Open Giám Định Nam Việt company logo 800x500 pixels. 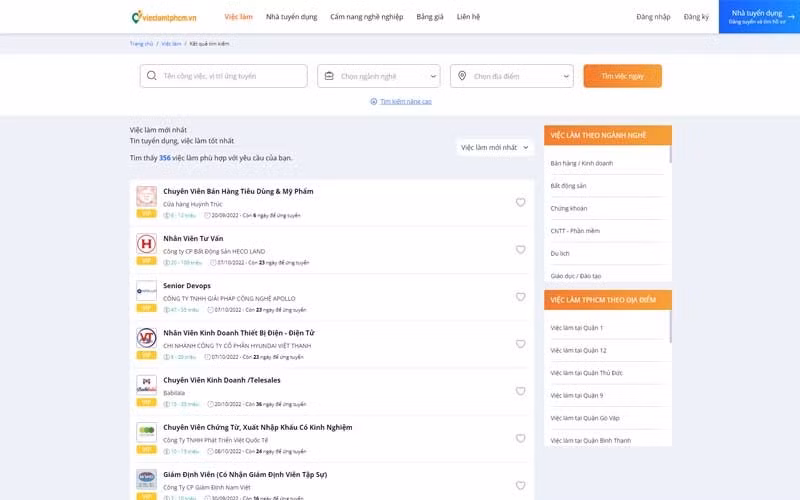coord(146,480)
